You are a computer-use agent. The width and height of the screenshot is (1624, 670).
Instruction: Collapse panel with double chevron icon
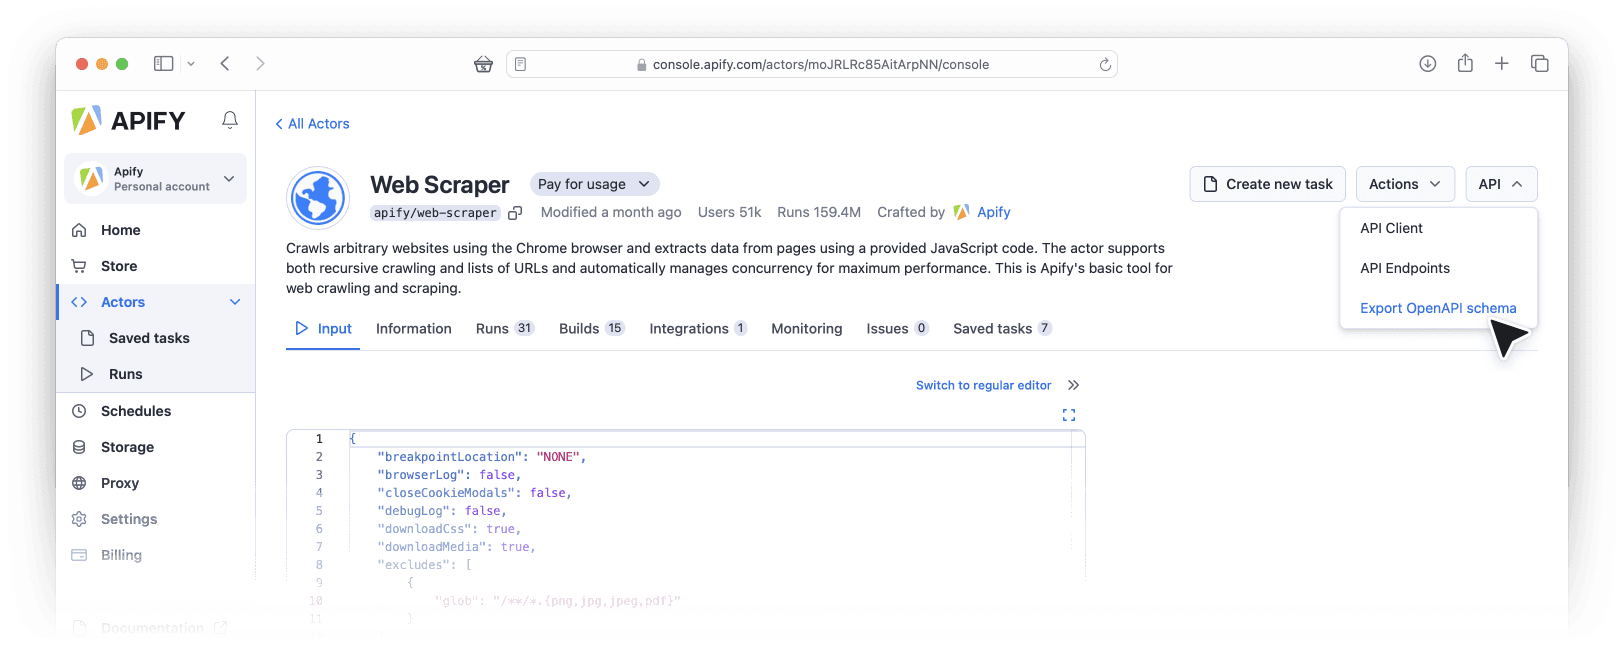point(1073,385)
